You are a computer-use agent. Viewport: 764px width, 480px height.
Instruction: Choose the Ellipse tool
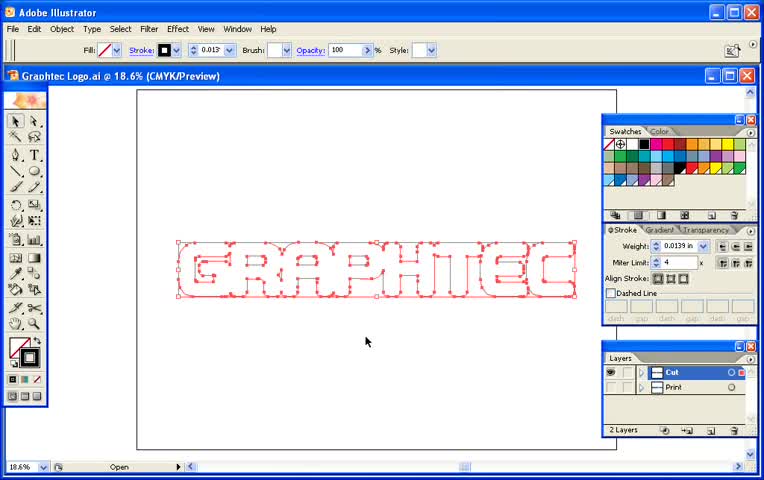click(34, 171)
